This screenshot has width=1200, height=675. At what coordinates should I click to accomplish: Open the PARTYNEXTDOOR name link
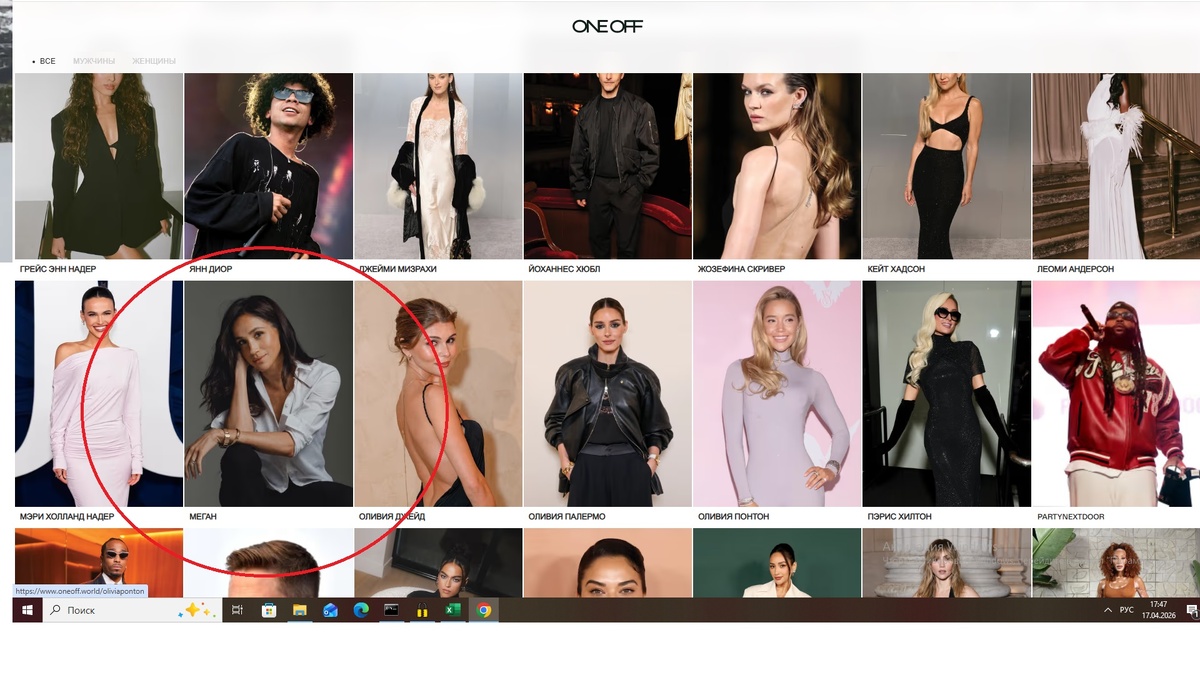click(x=1071, y=517)
